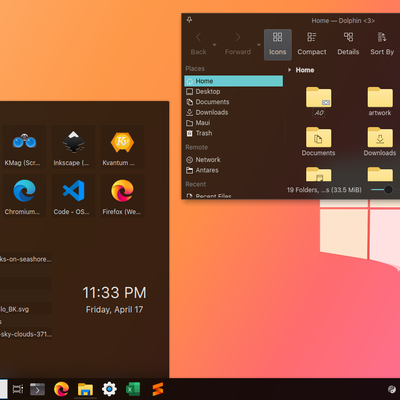Select Home in the Places panel
The height and width of the screenshot is (400, 400).
pyautogui.click(x=233, y=81)
